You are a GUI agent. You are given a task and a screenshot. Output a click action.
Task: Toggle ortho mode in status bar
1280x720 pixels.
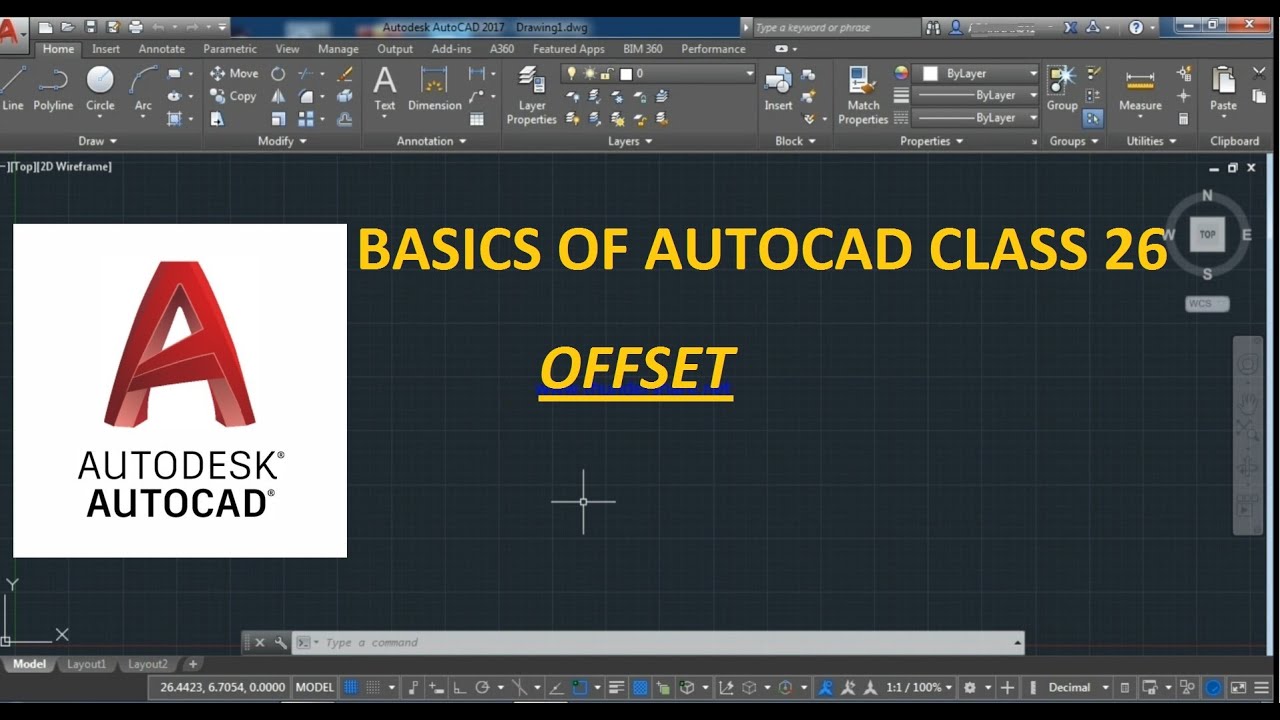460,688
